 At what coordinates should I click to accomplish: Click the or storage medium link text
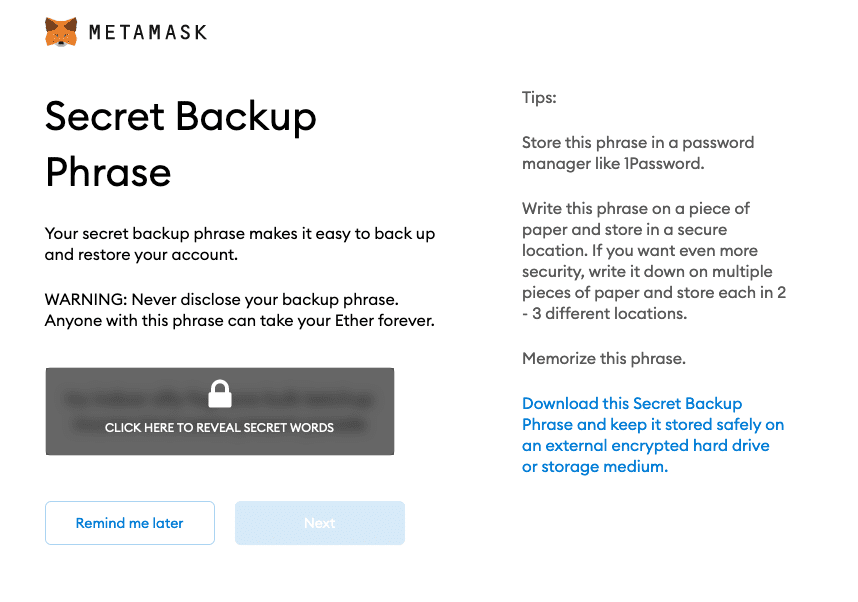click(594, 467)
